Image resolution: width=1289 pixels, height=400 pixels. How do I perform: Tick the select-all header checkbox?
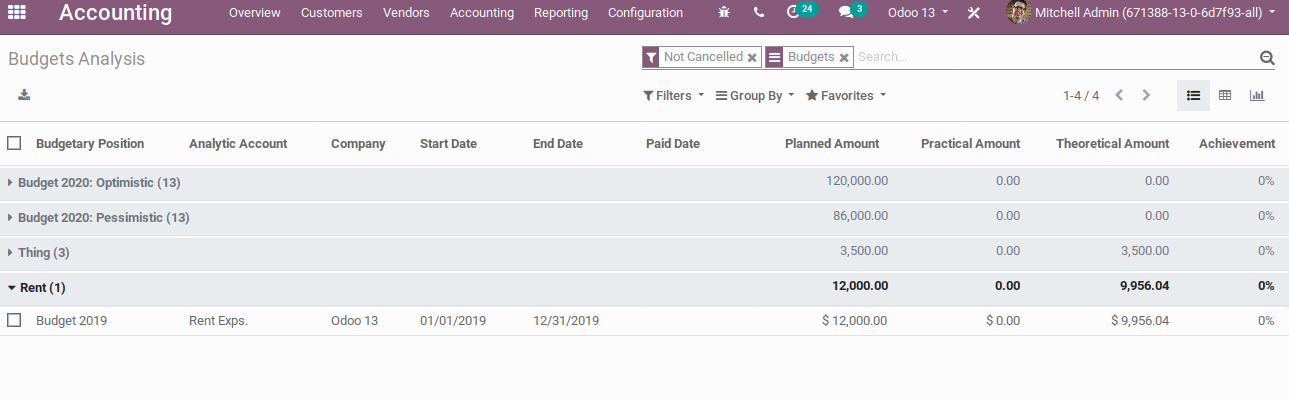tap(14, 143)
